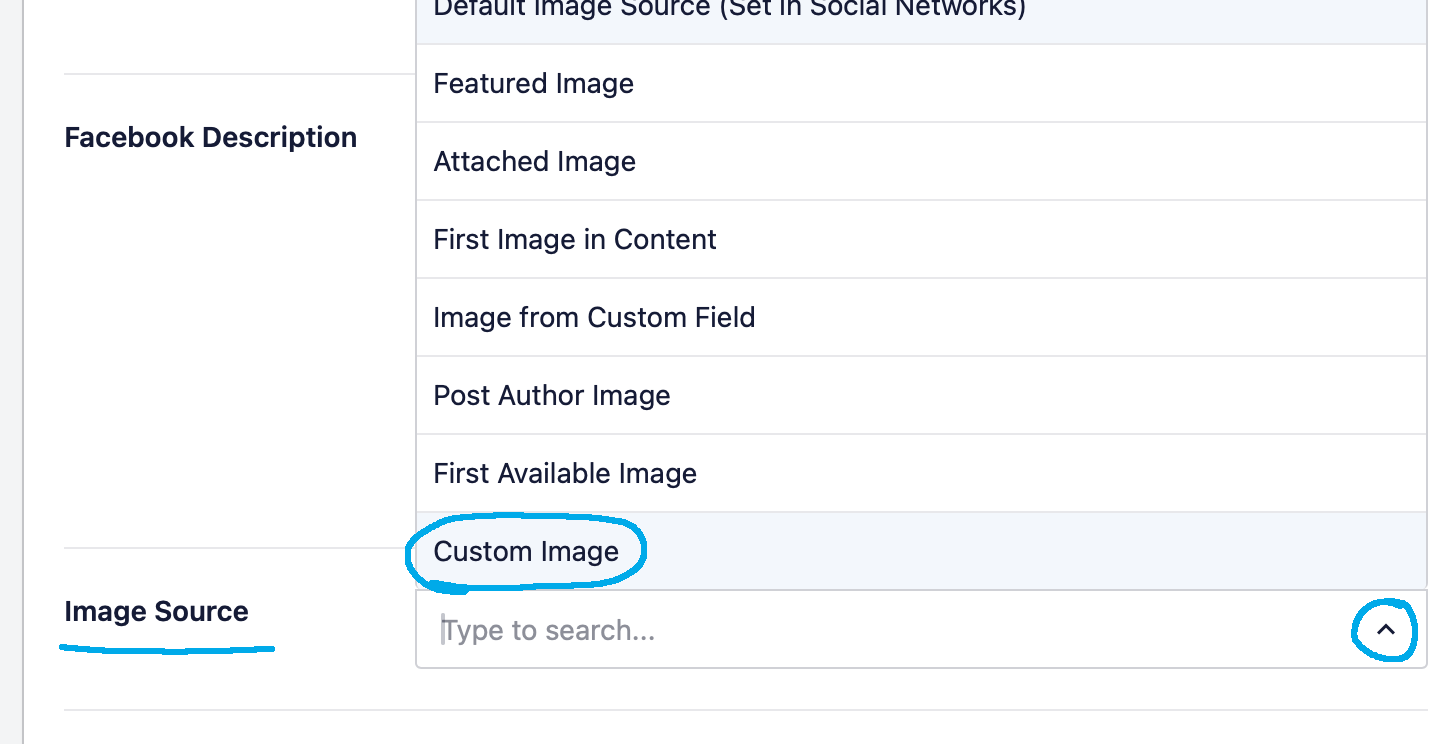The height and width of the screenshot is (744, 1454).
Task: Pick First Available Image from dropdown
Action: 565,473
